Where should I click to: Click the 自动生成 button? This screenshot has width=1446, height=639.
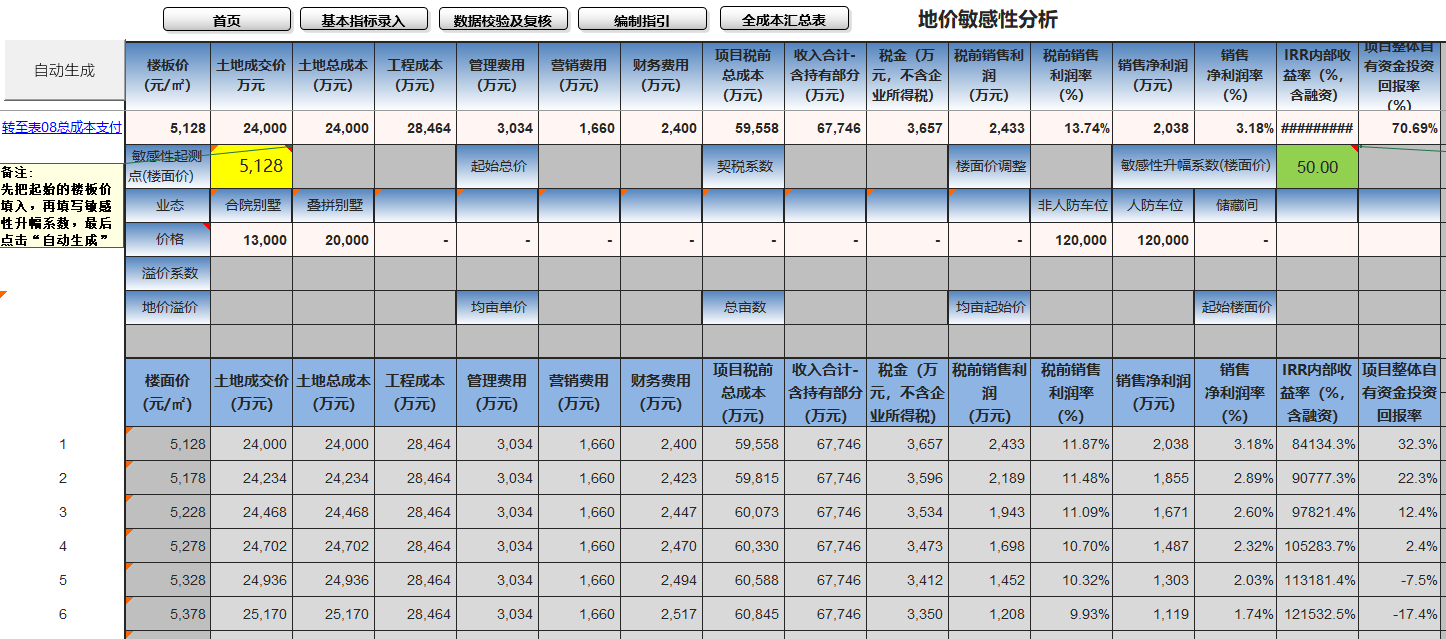coord(64,70)
